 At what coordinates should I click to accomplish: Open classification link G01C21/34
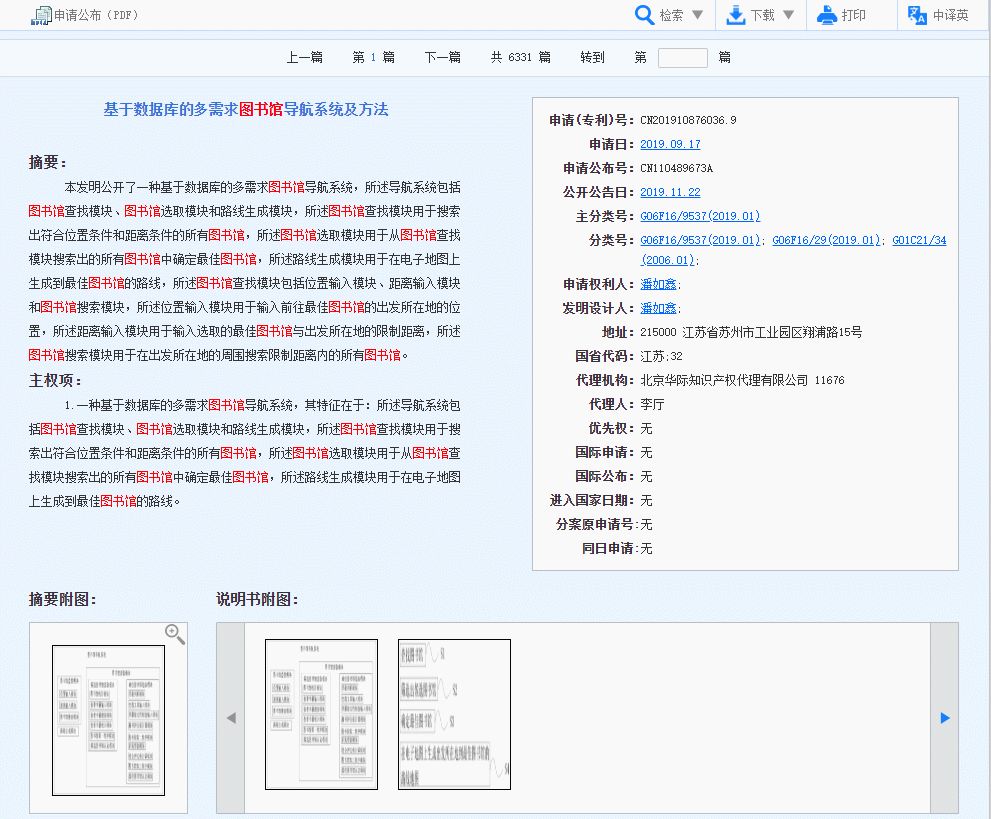pyautogui.click(x=919, y=240)
